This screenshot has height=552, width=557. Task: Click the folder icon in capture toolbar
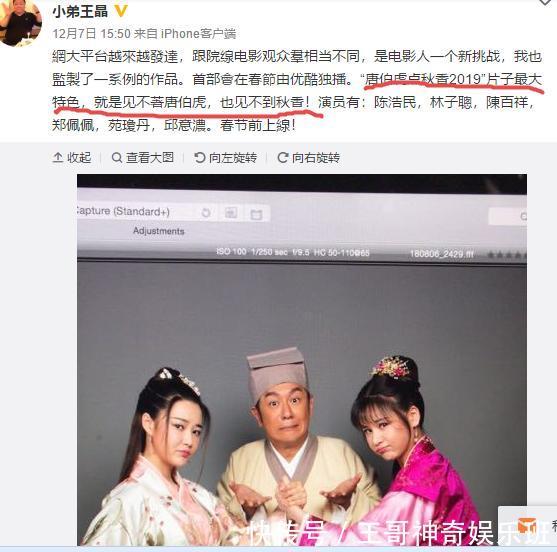(256, 214)
